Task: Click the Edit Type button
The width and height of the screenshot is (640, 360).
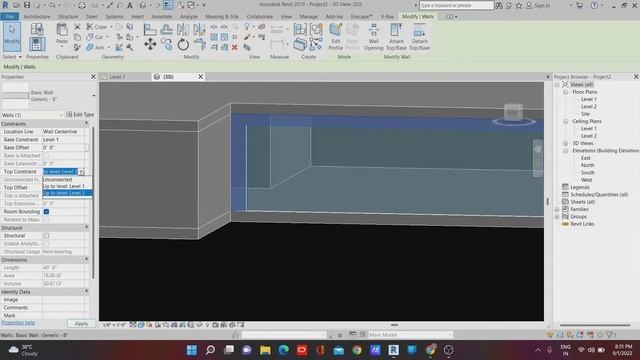Action: [x=80, y=115]
